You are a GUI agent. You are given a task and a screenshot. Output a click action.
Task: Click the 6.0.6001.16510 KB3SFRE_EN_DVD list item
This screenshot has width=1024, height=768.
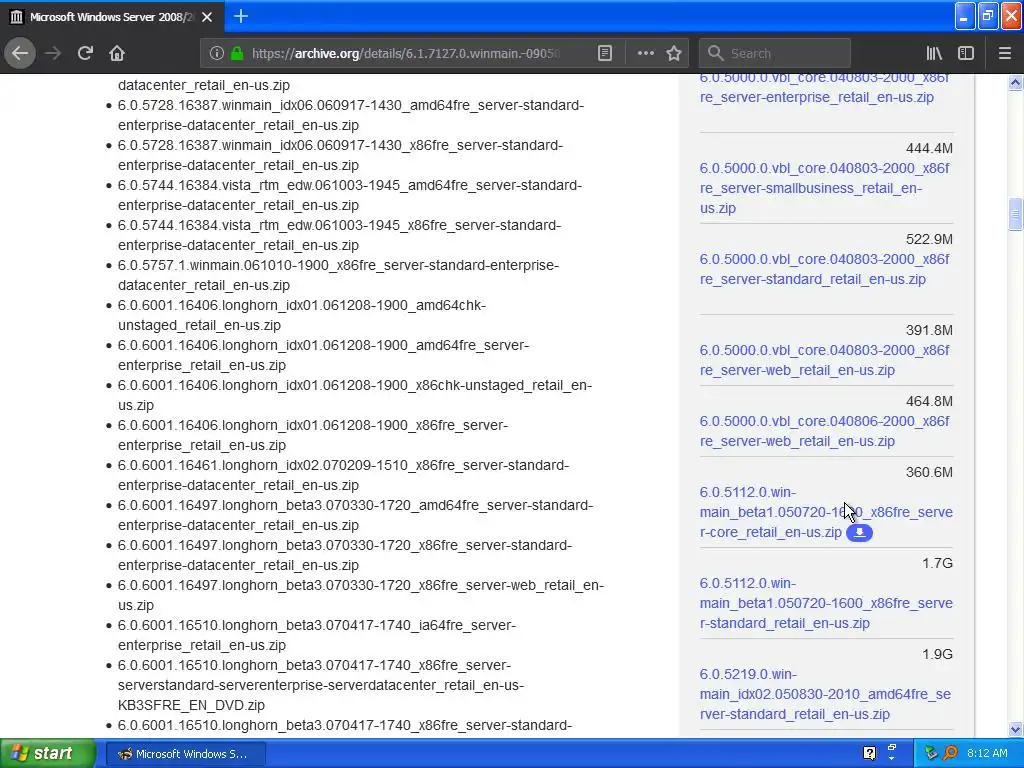pos(321,685)
